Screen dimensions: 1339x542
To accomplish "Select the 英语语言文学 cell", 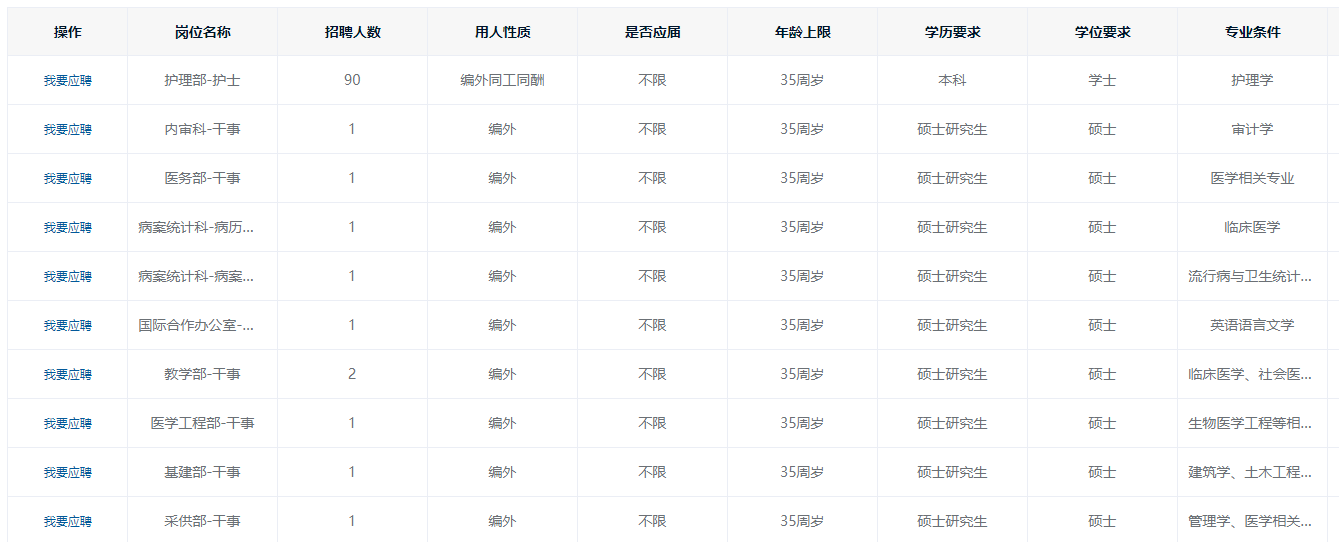I will pos(1252,325).
